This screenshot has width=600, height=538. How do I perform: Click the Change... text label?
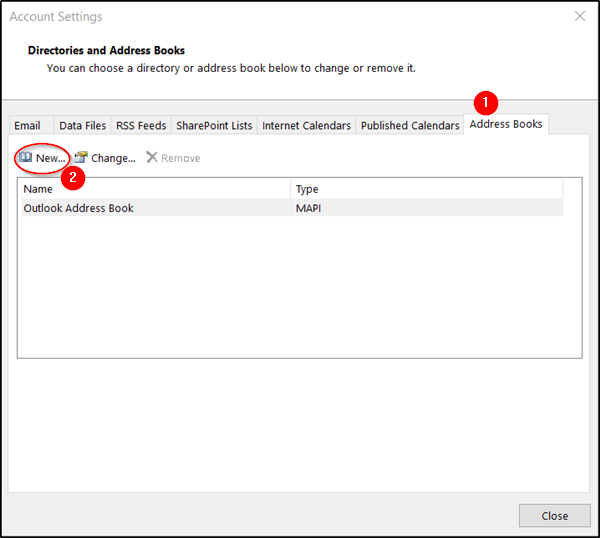113,158
